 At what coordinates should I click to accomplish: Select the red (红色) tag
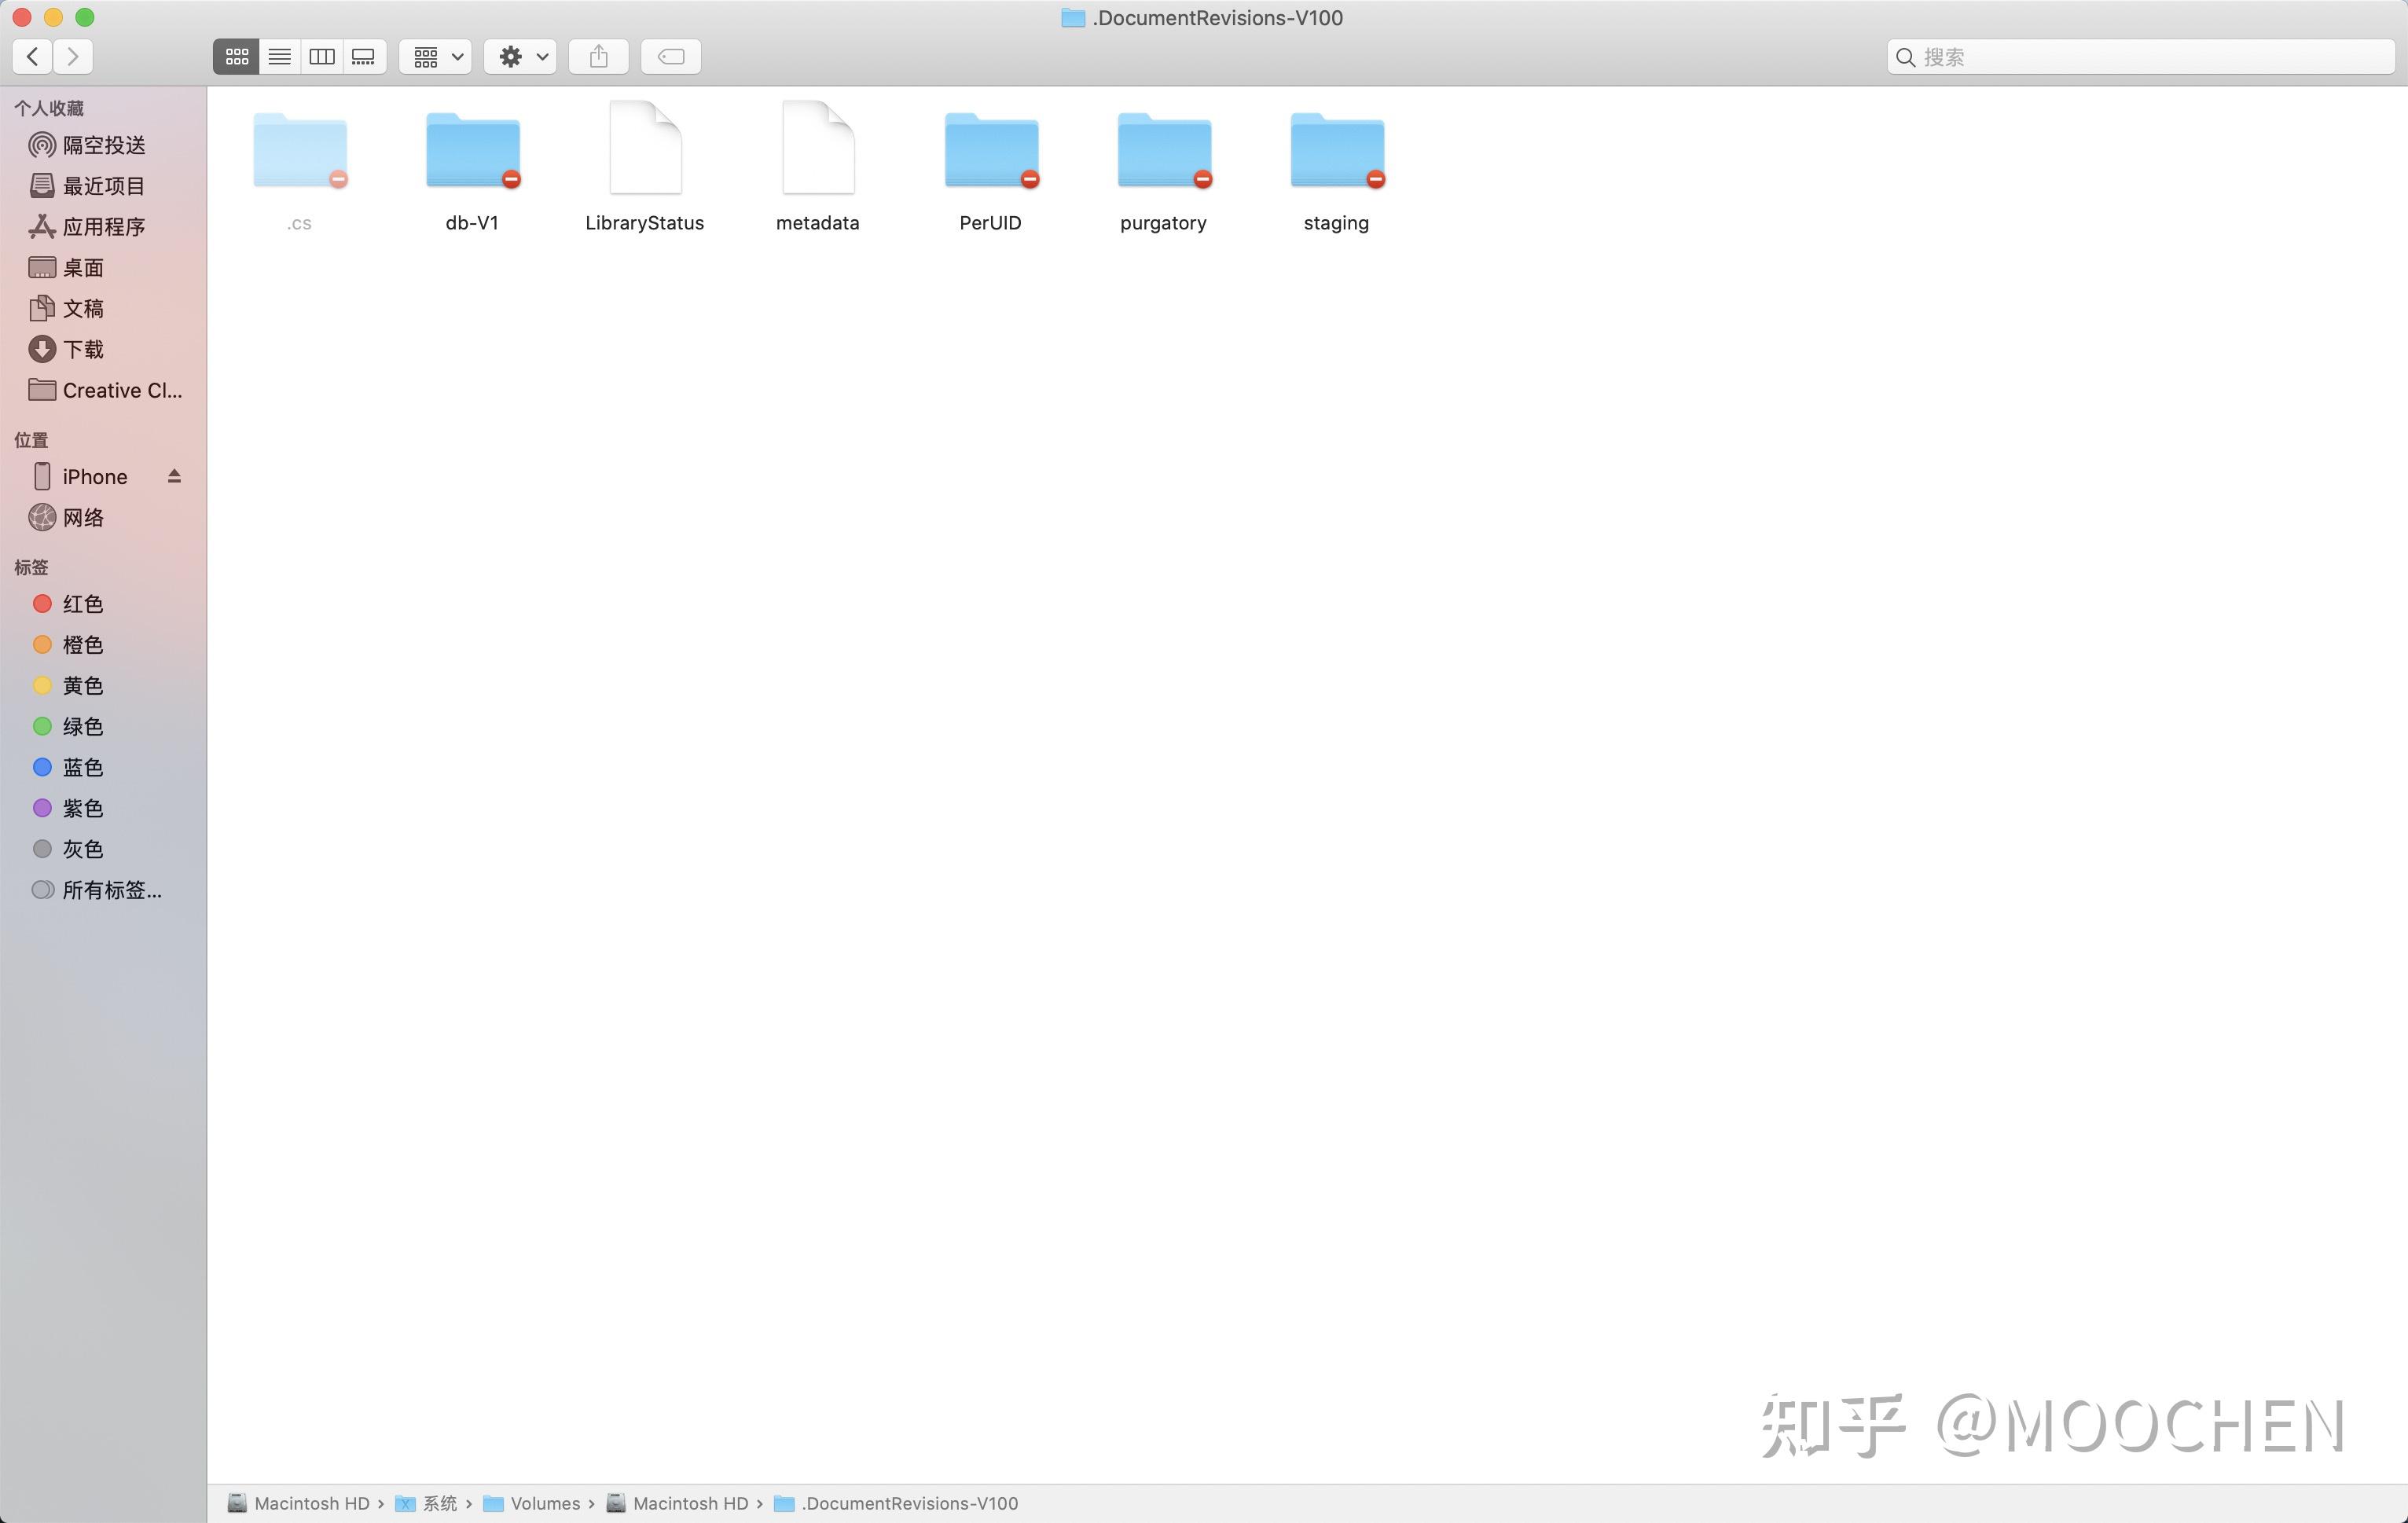click(x=82, y=604)
